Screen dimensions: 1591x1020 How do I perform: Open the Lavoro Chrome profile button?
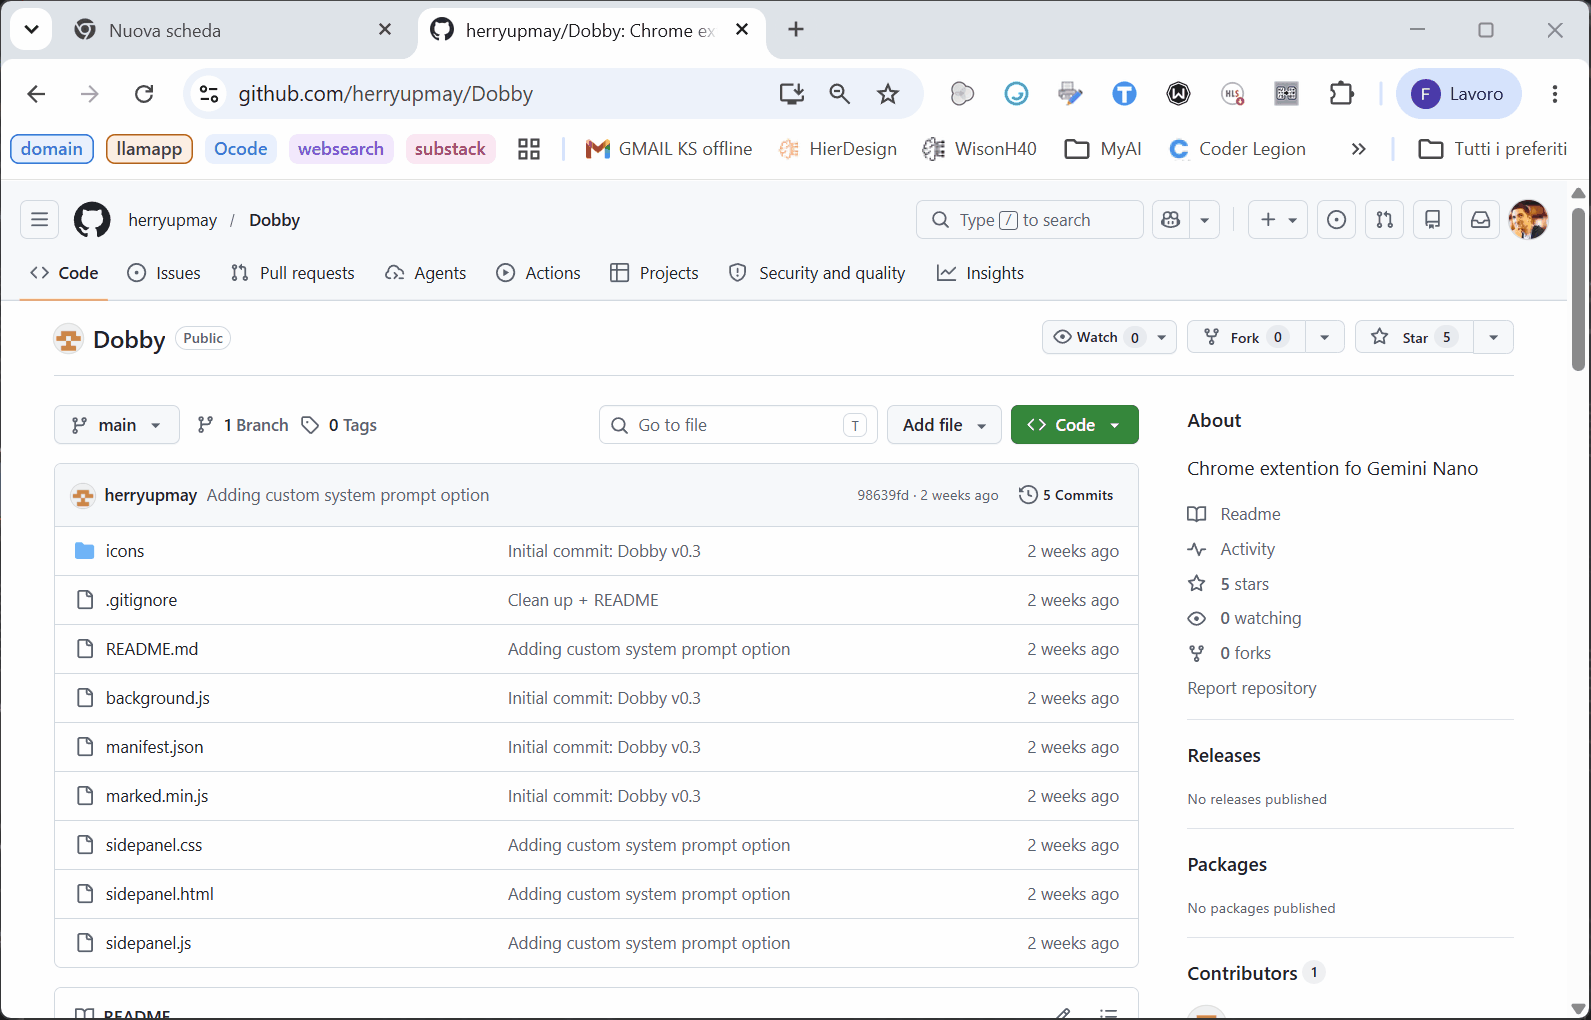[x=1459, y=94]
